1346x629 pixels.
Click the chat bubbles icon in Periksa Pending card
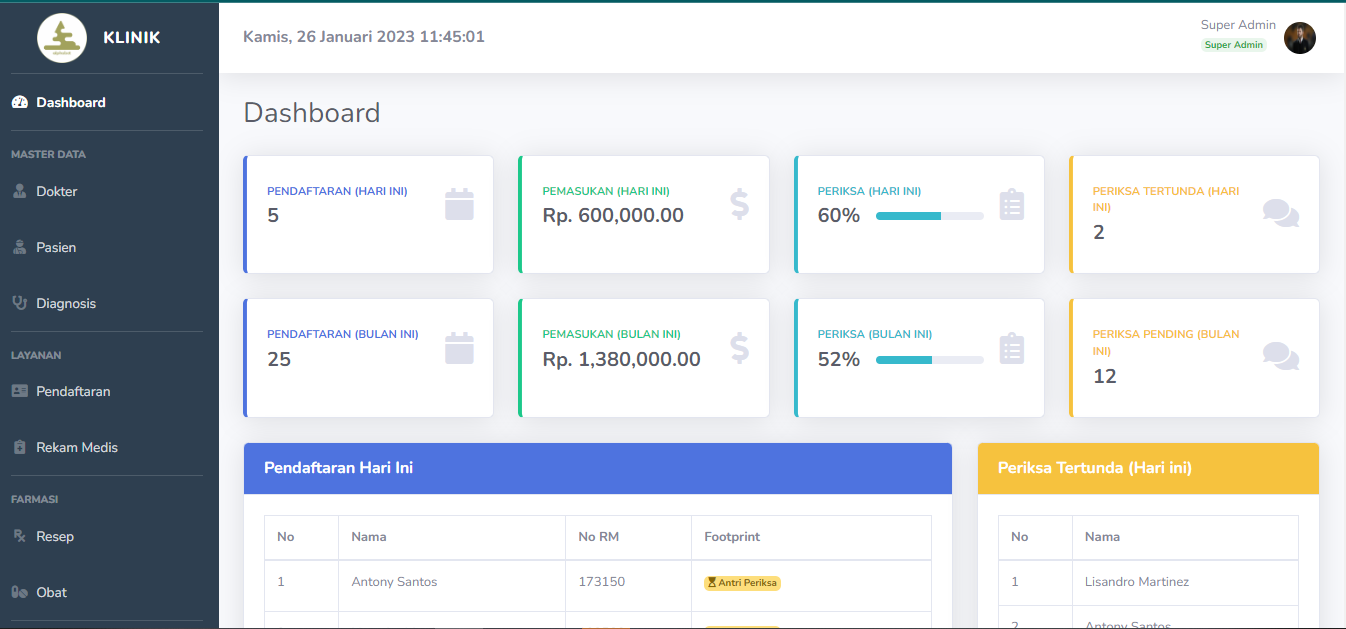pyautogui.click(x=1280, y=356)
